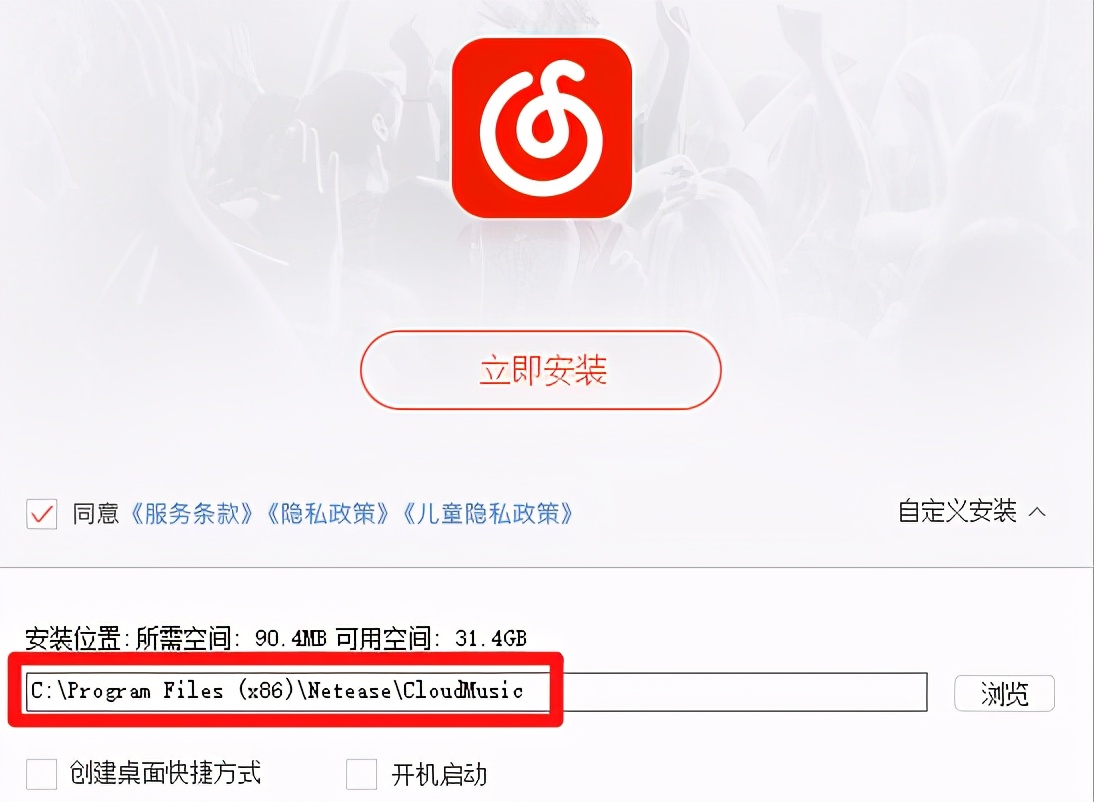Screen dimensions: 1094x802
Task: Open the 《隐私政策》 link
Action: coord(328,514)
